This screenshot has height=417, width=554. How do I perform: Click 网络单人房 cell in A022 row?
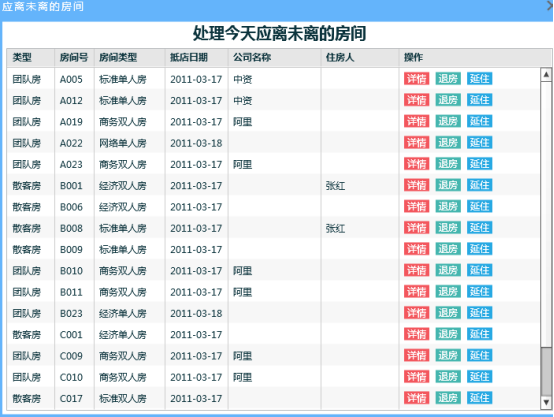point(123,143)
